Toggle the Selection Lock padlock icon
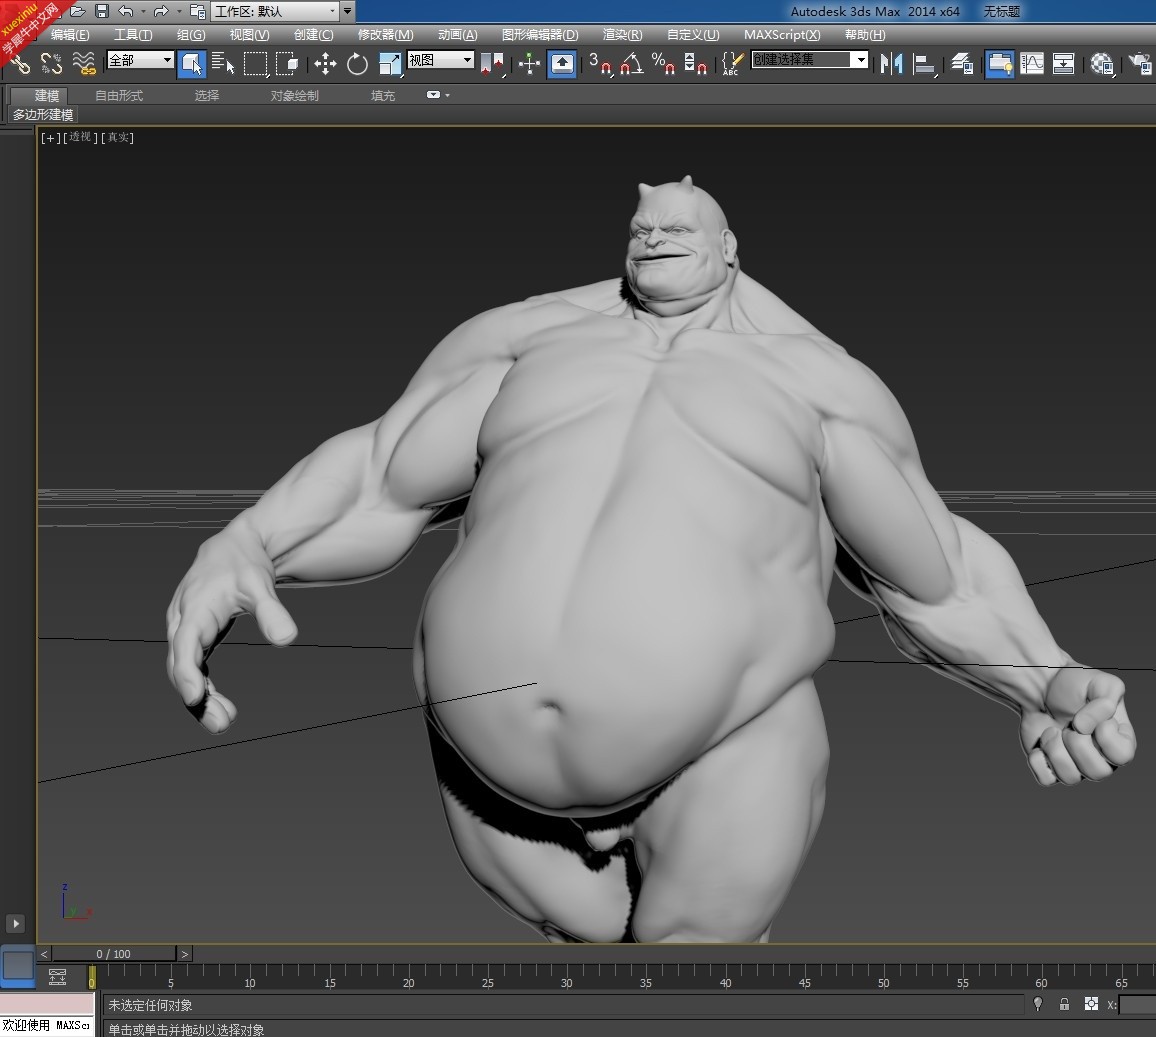Viewport: 1156px width, 1037px height. point(1064,1004)
